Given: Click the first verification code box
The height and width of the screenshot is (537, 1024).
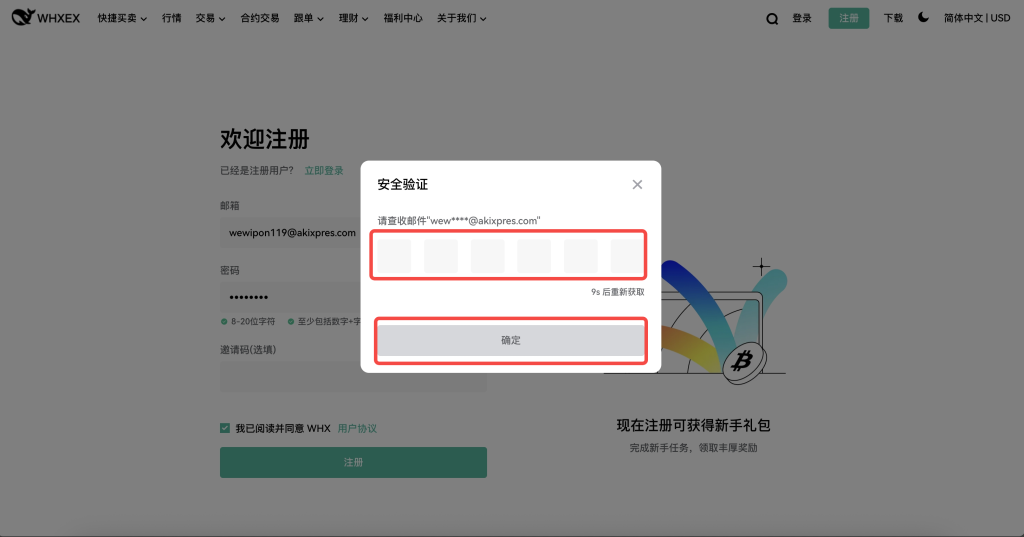Looking at the screenshot, I should click(x=394, y=256).
